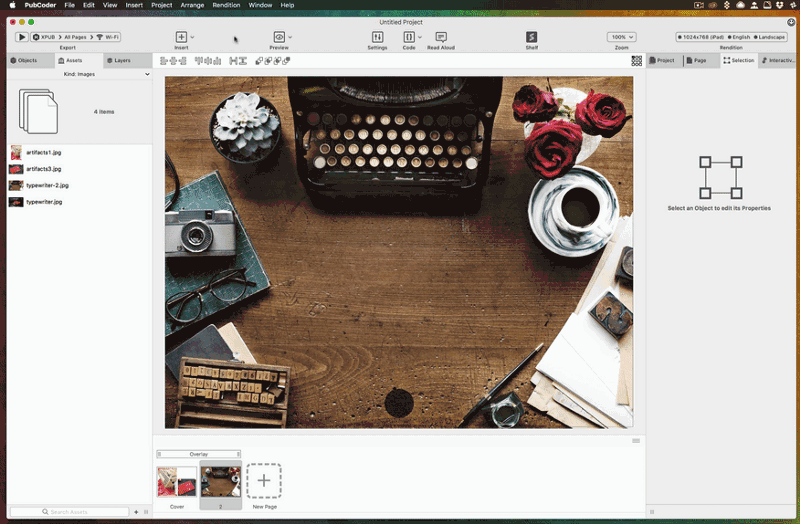
Task: Select the artifacts3.jpg asset
Action: 80,169
